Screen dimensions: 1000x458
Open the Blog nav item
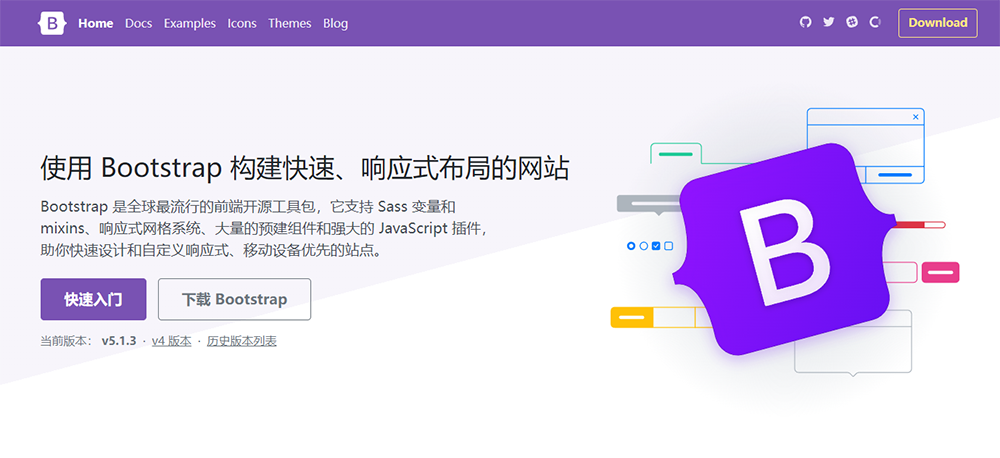tap(335, 24)
